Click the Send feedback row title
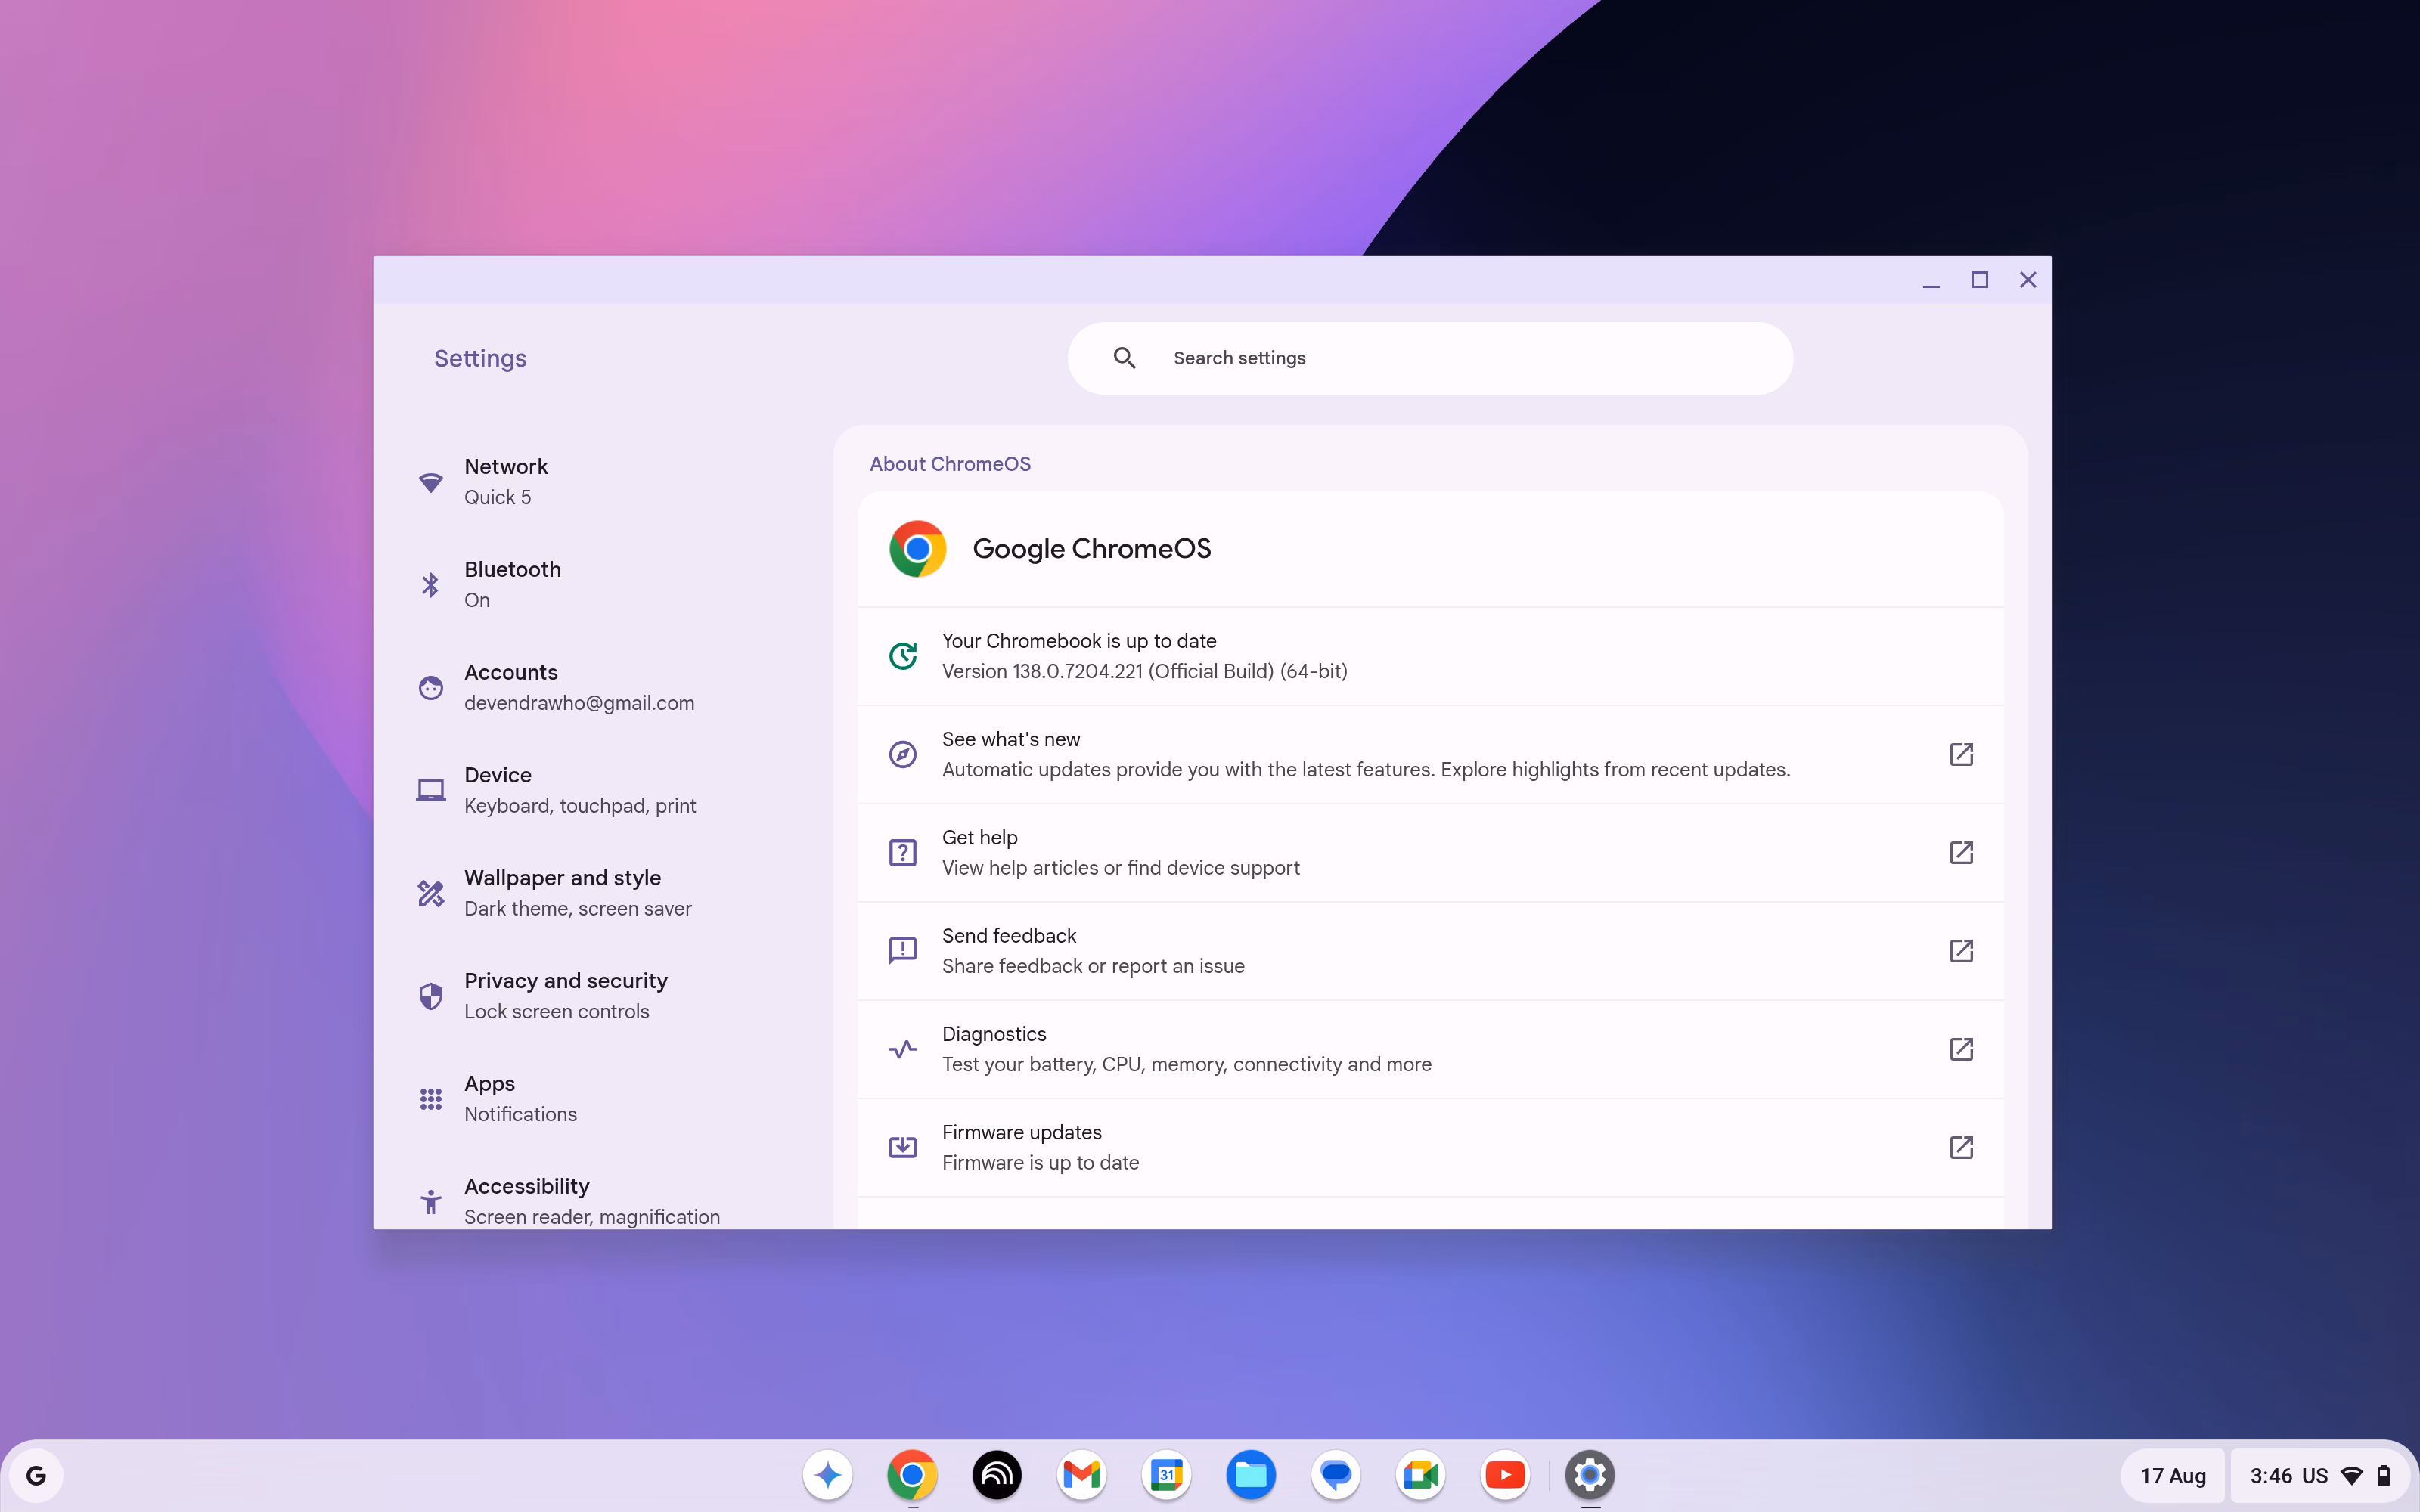The height and width of the screenshot is (1512, 2420). tap(1009, 935)
